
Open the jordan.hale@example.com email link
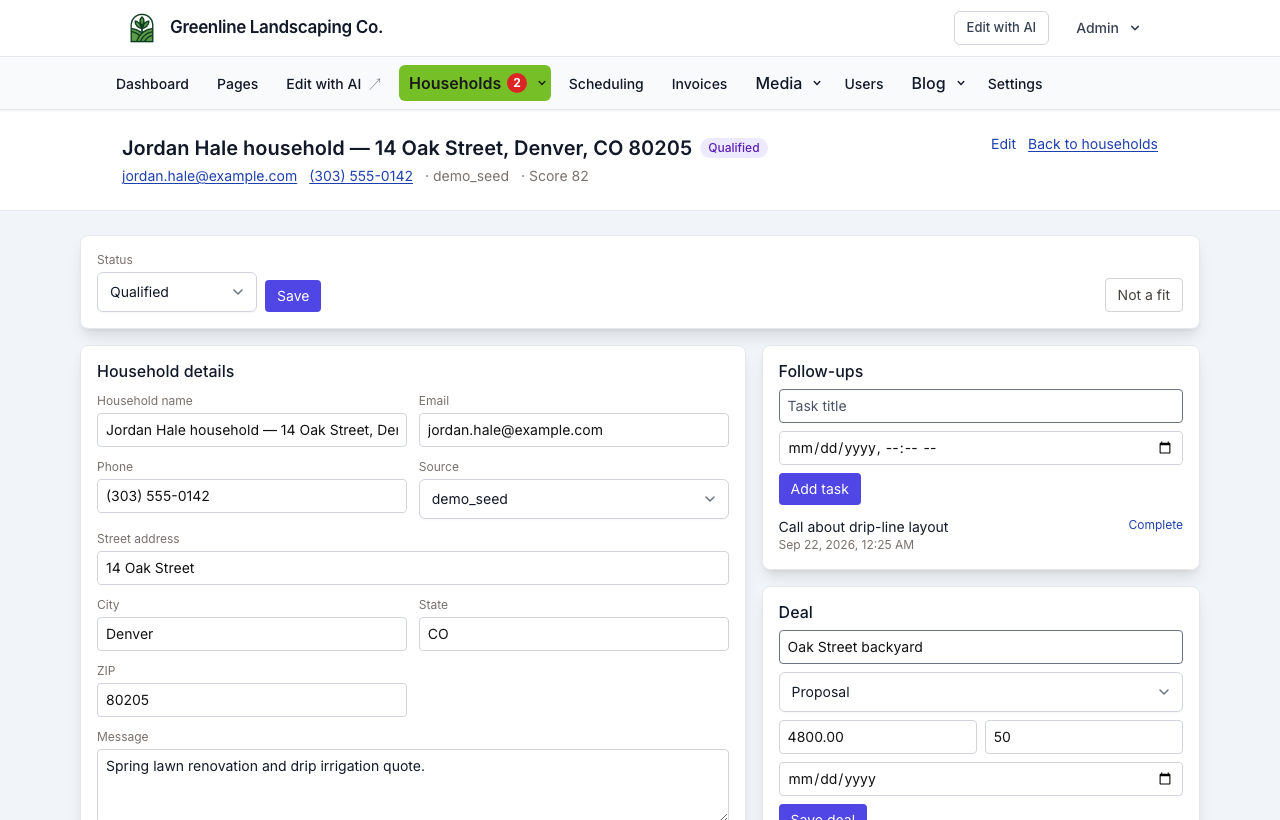click(x=210, y=176)
